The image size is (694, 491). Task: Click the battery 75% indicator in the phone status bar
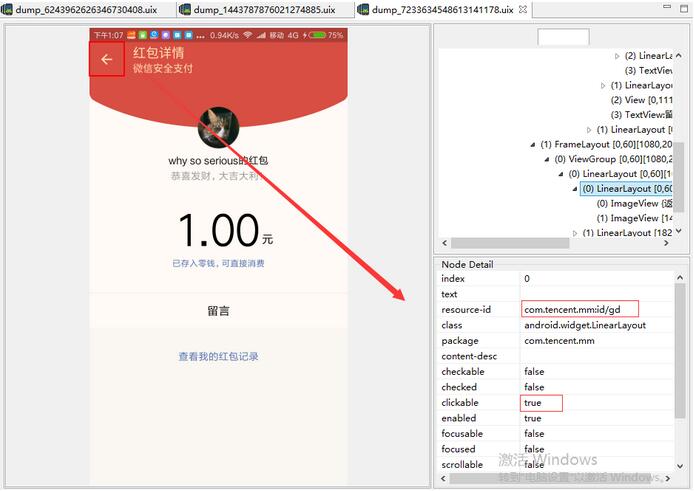pyautogui.click(x=325, y=35)
